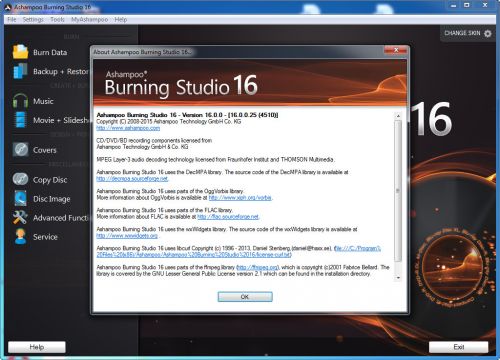Open the xiph.org/vorbis link
500x360 pixels.
coord(240,198)
